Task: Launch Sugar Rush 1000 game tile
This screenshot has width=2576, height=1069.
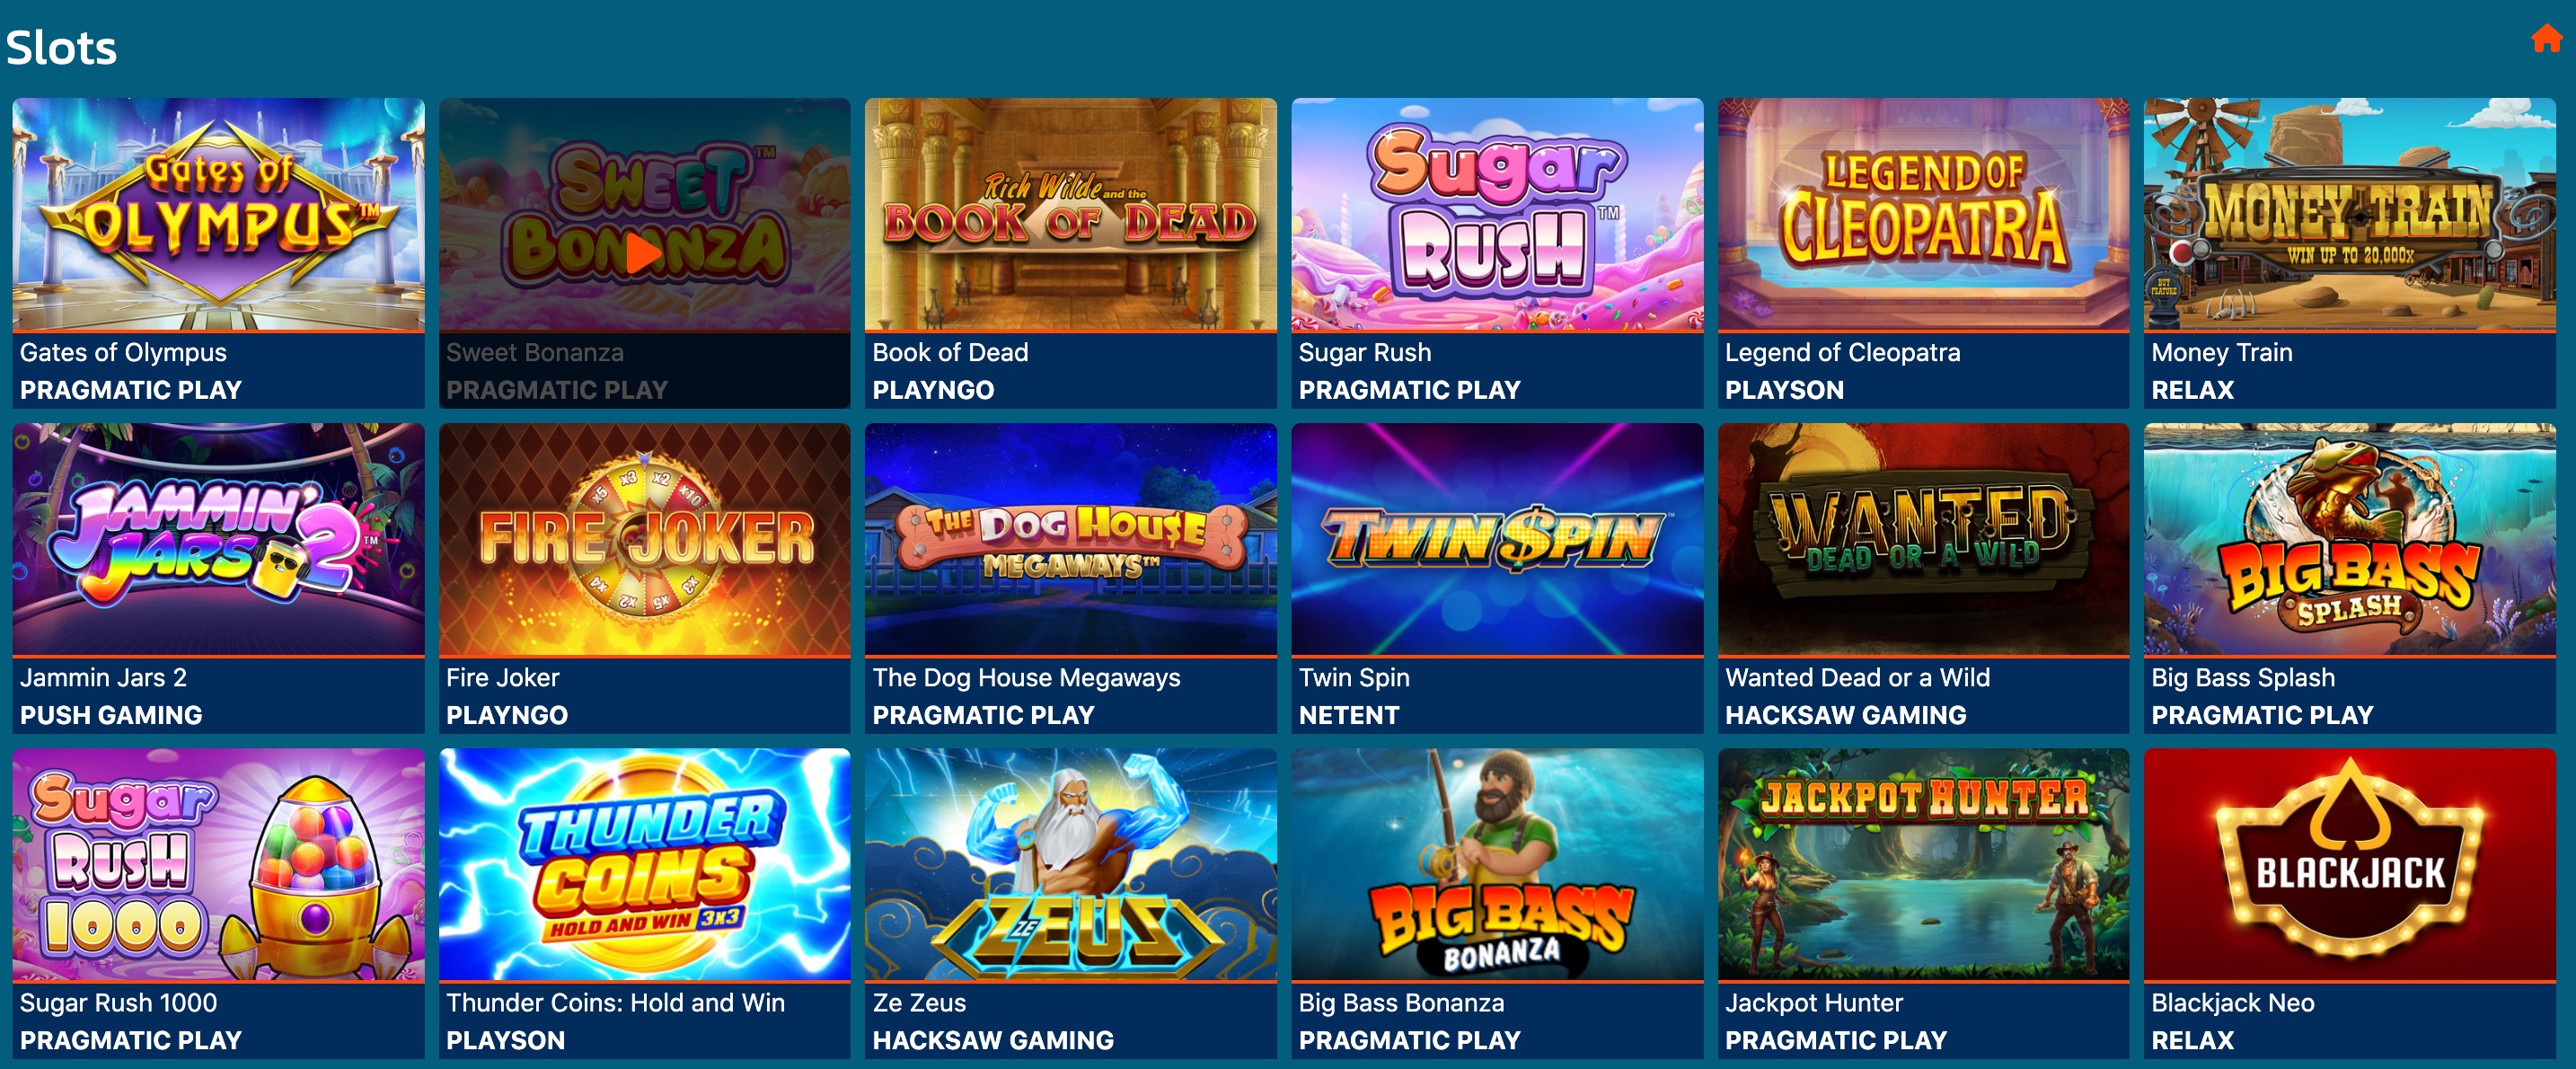Action: 218,903
